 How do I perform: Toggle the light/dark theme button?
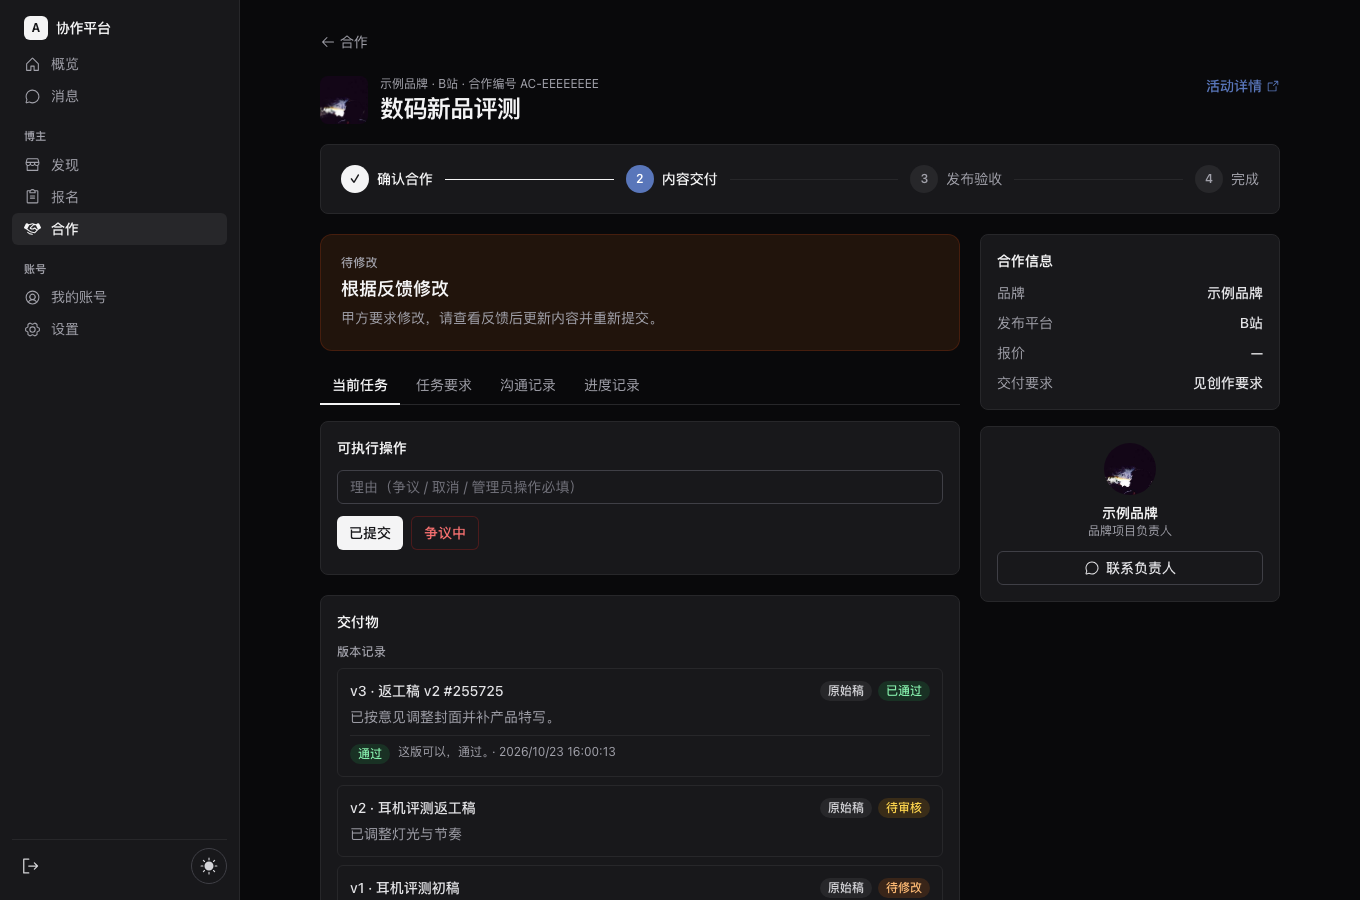[209, 866]
